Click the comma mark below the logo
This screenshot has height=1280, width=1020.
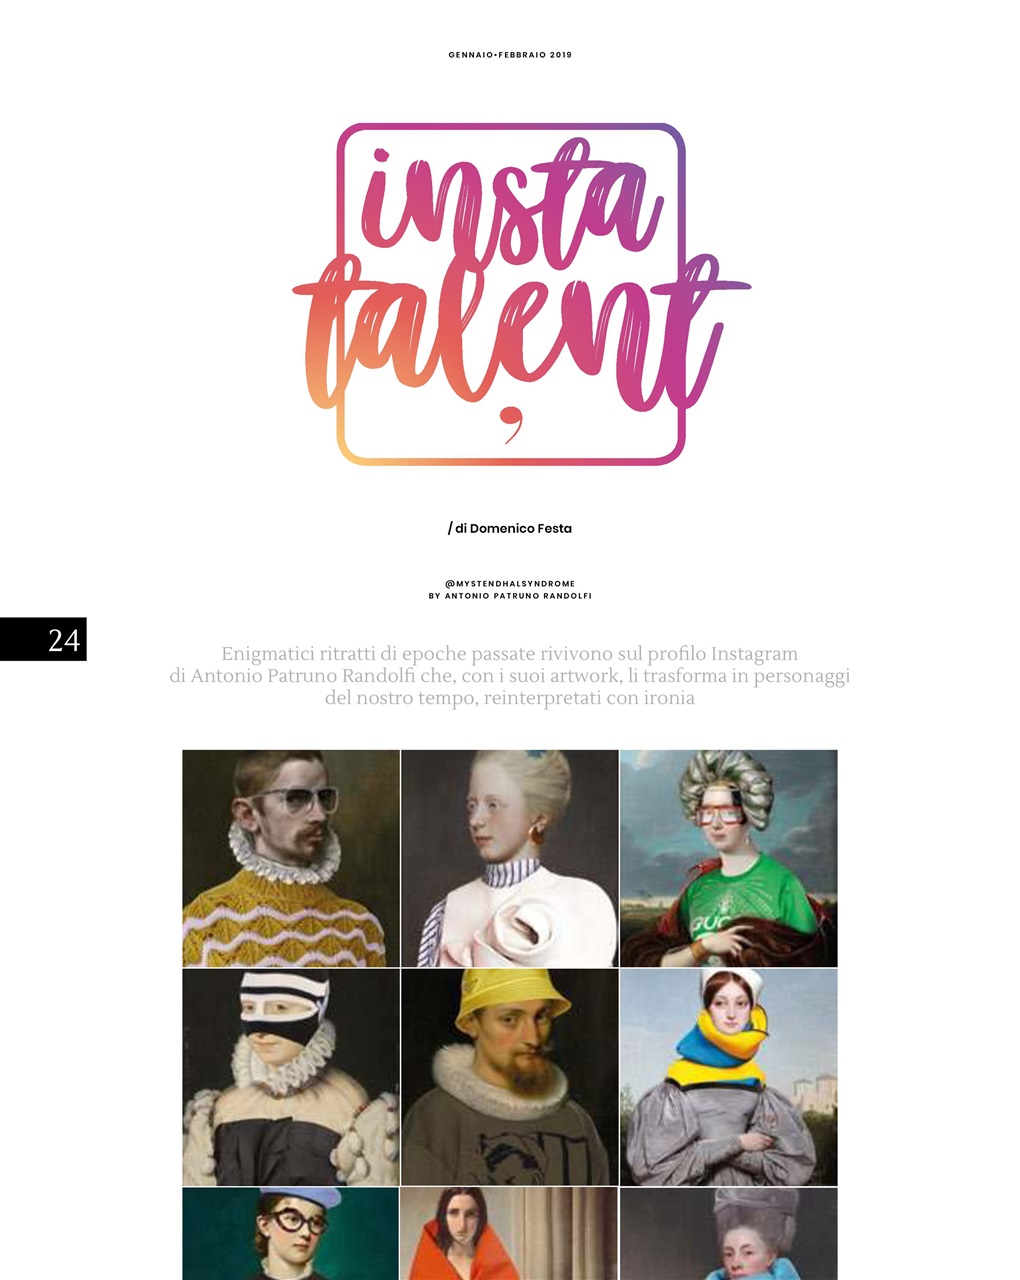[x=511, y=424]
